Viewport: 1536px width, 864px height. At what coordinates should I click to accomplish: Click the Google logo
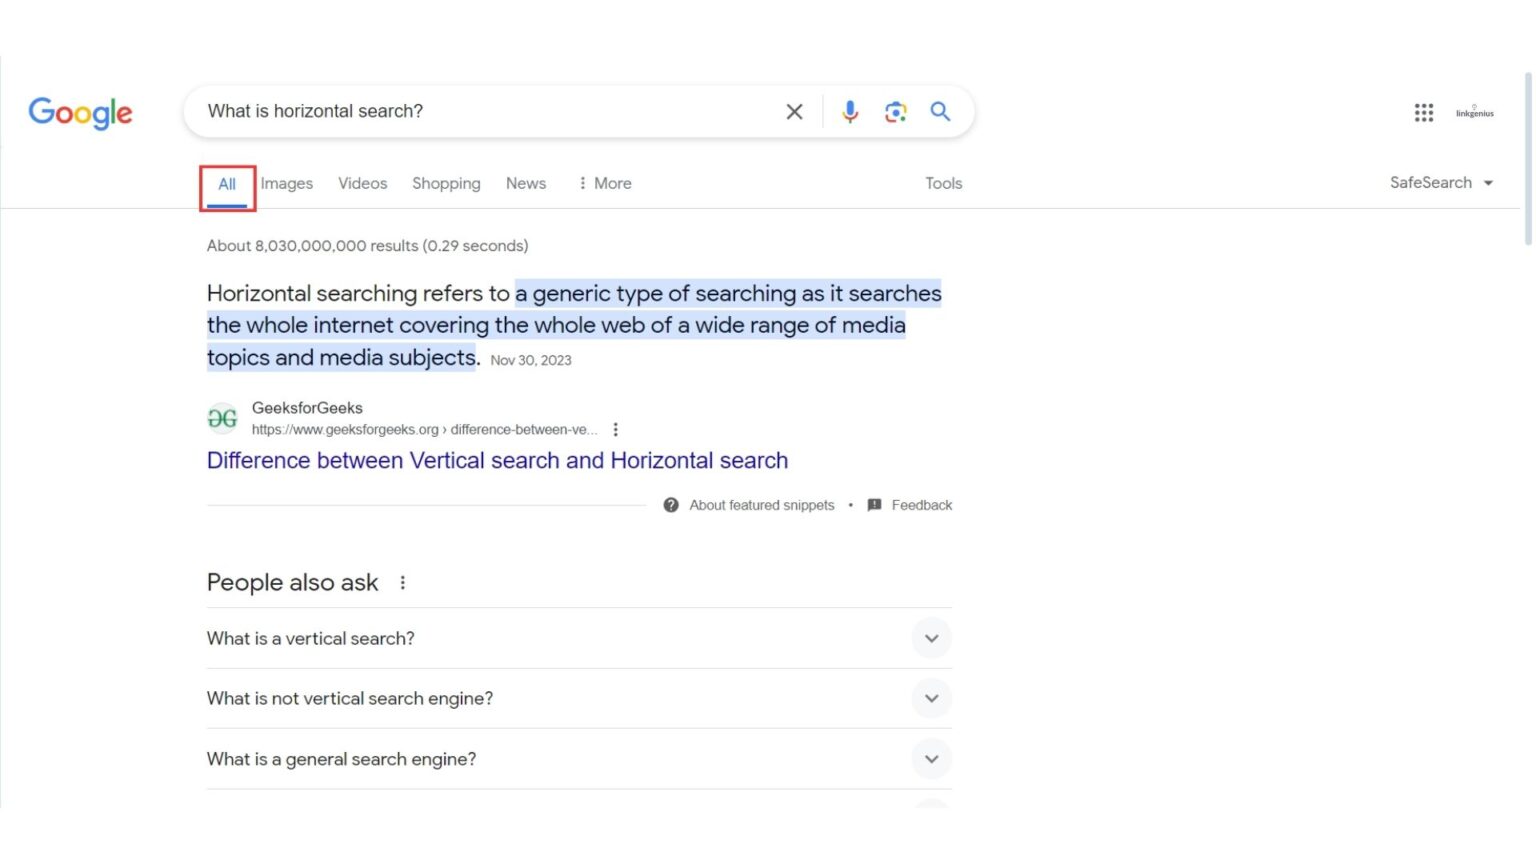pyautogui.click(x=80, y=113)
